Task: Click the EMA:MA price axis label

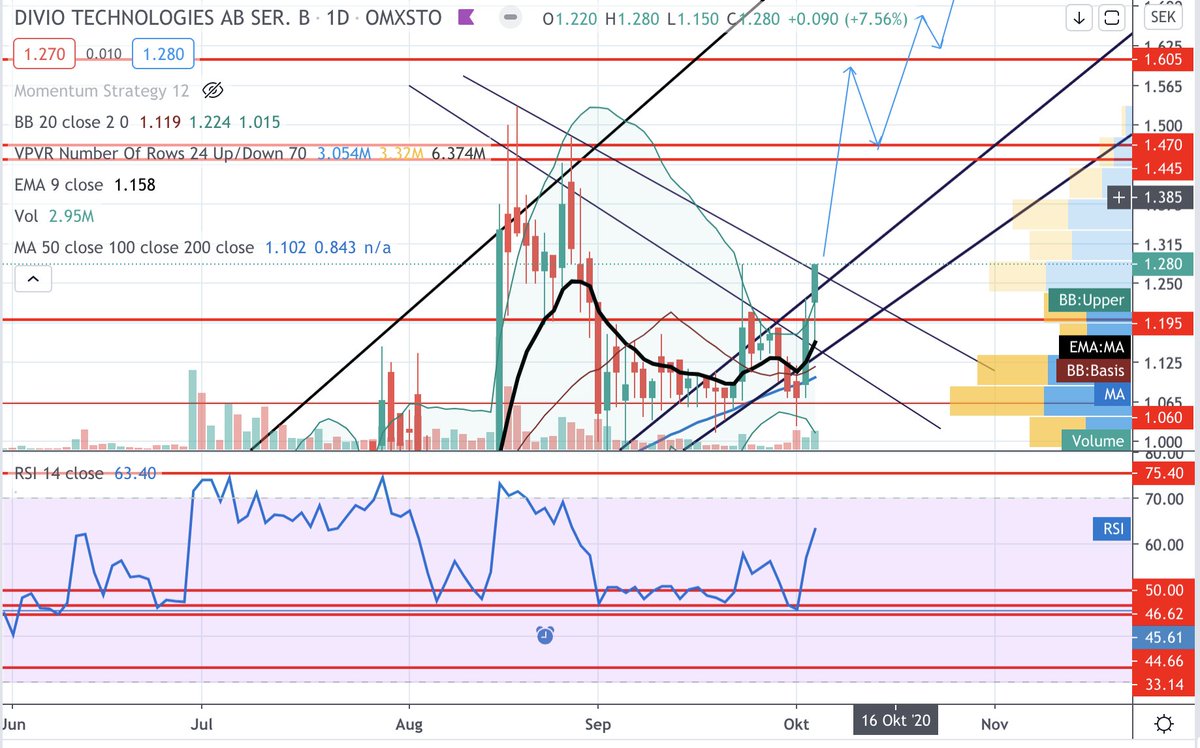Action: (1093, 347)
